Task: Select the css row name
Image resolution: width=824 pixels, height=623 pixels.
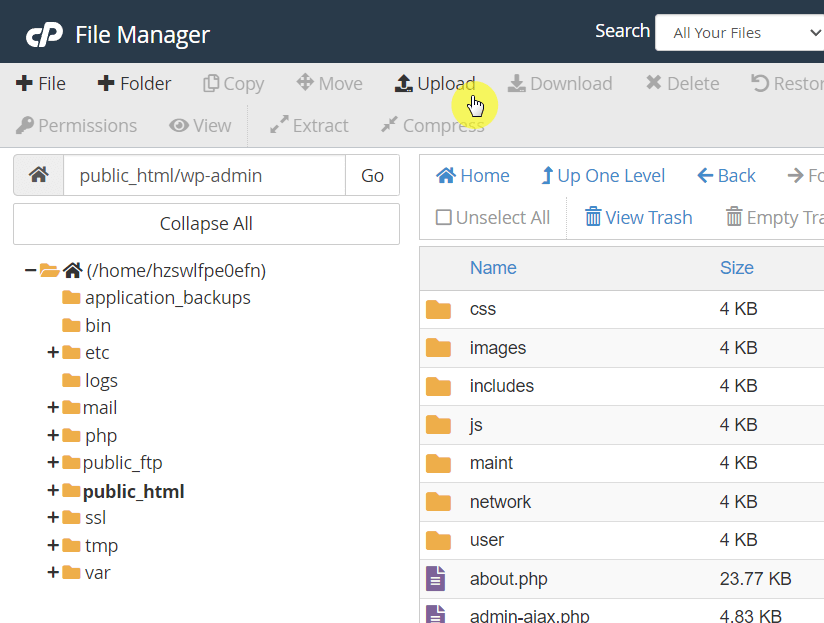Action: 482,309
